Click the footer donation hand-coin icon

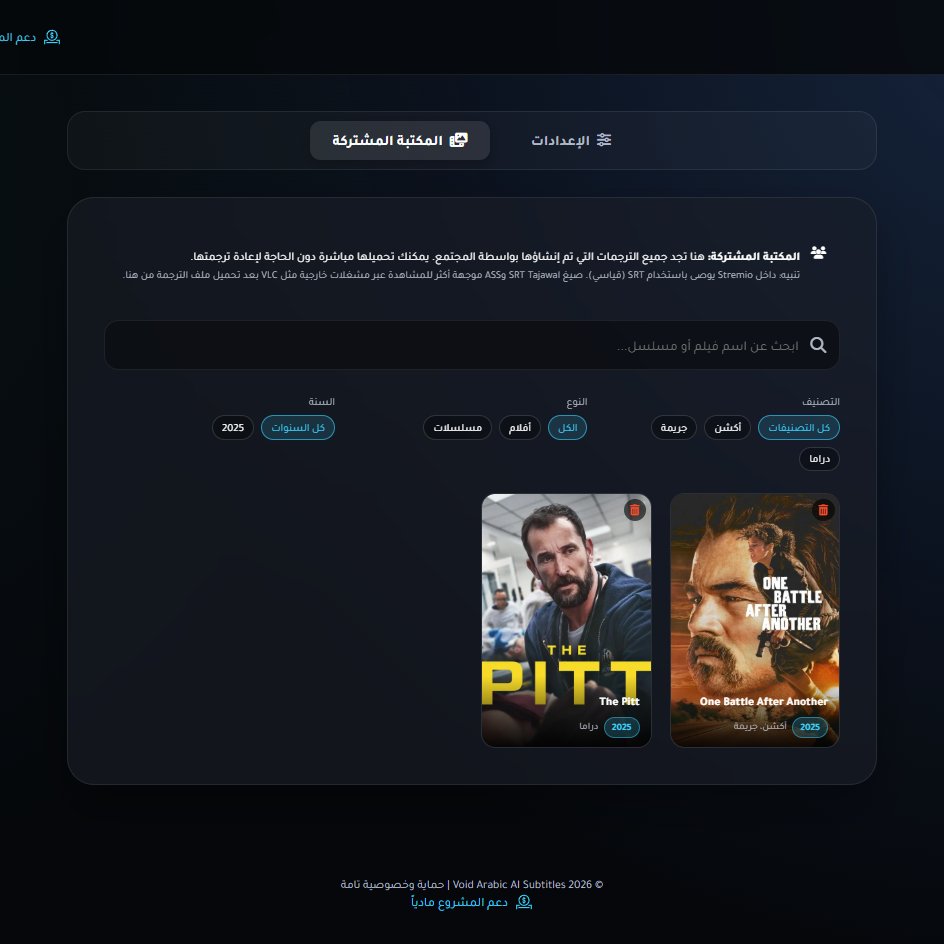tap(524, 901)
